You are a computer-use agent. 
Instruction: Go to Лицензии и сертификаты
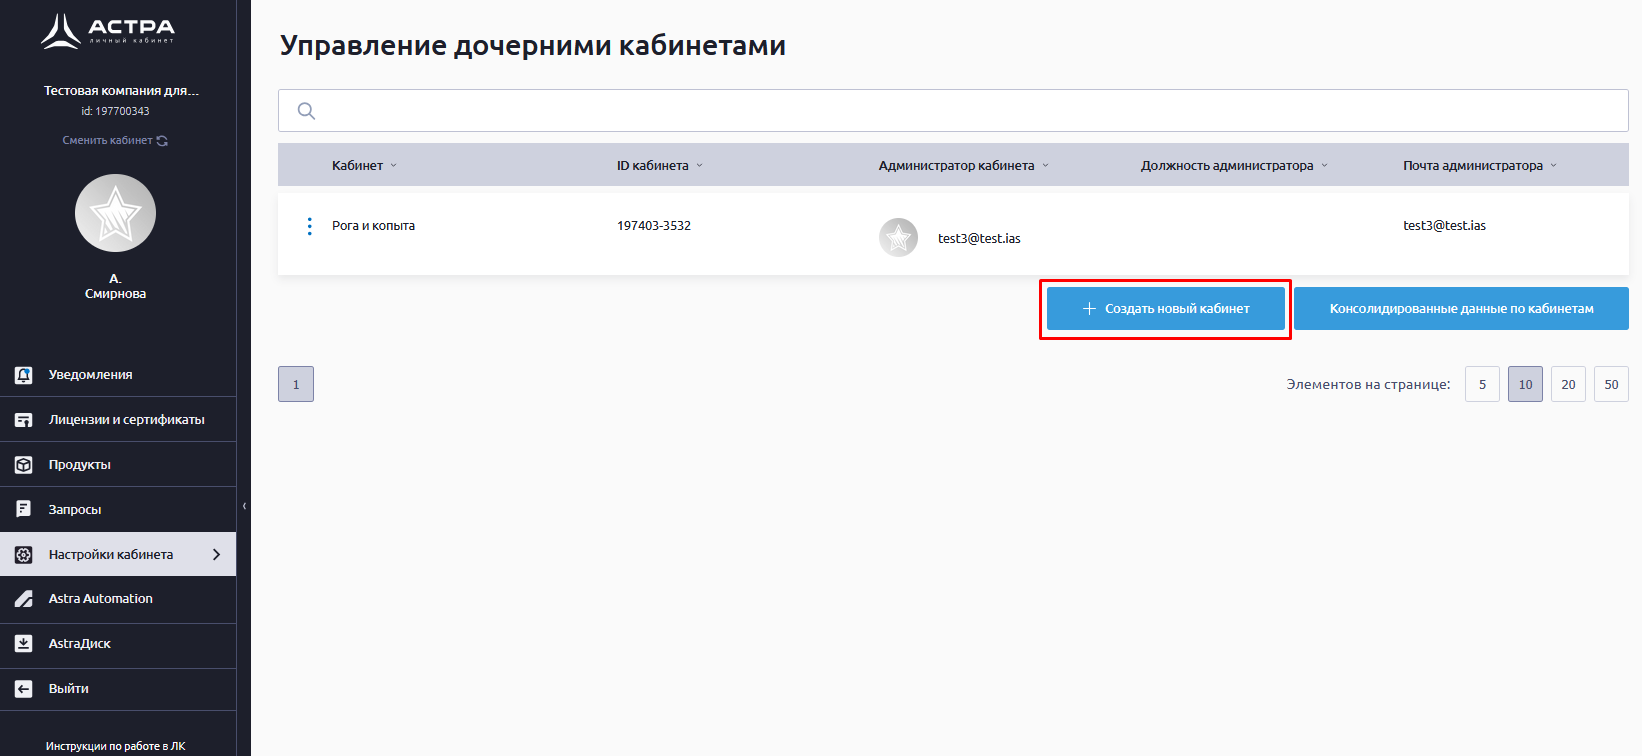tap(118, 420)
